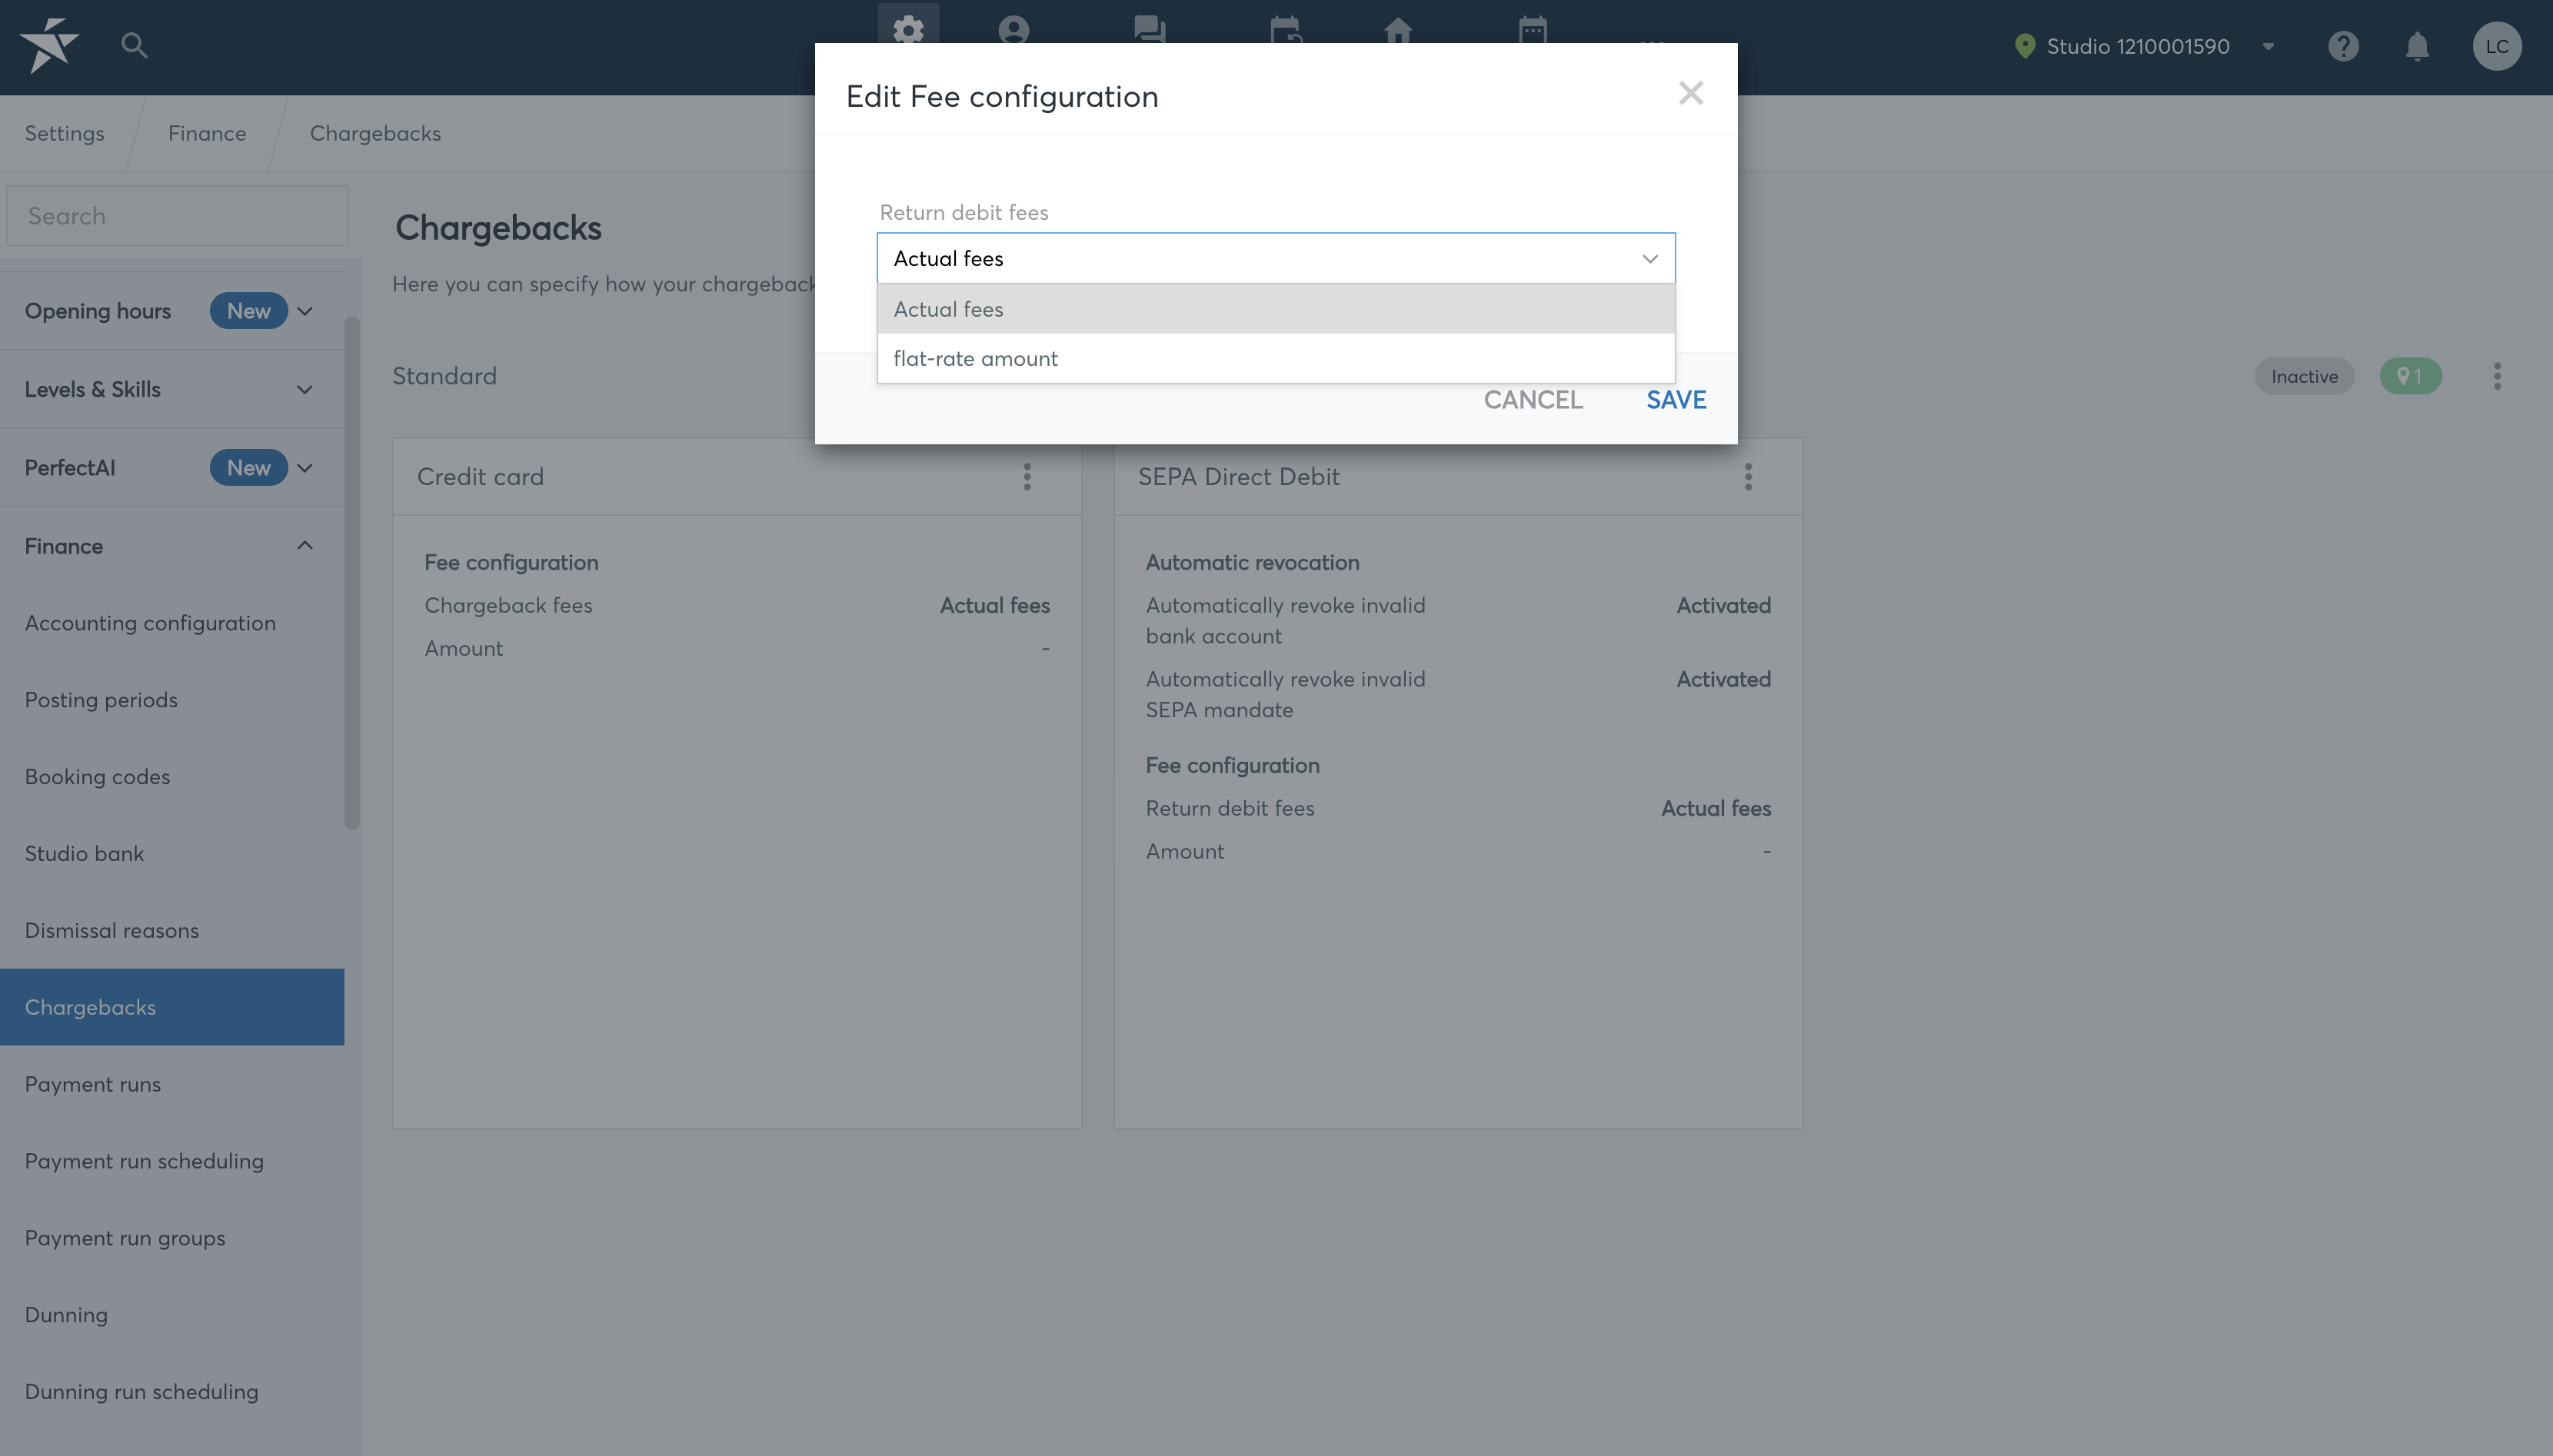2553x1456 pixels.
Task: Click Actual fees value for Return debit fees
Action: tap(1716, 808)
